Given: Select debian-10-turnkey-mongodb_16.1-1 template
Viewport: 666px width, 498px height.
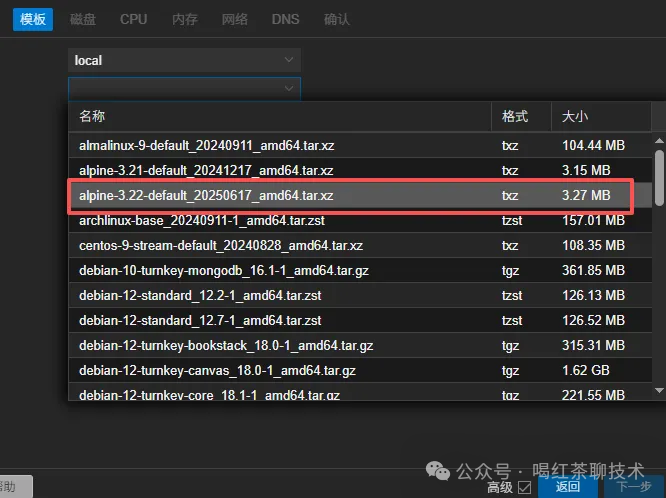Looking at the screenshot, I should [x=360, y=271].
